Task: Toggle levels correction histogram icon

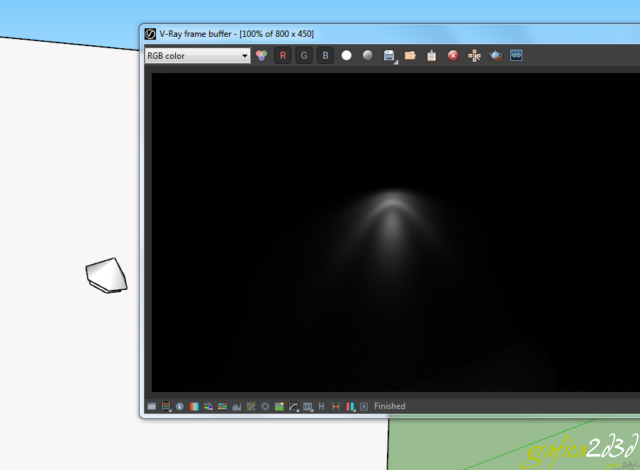Action: [x=237, y=406]
